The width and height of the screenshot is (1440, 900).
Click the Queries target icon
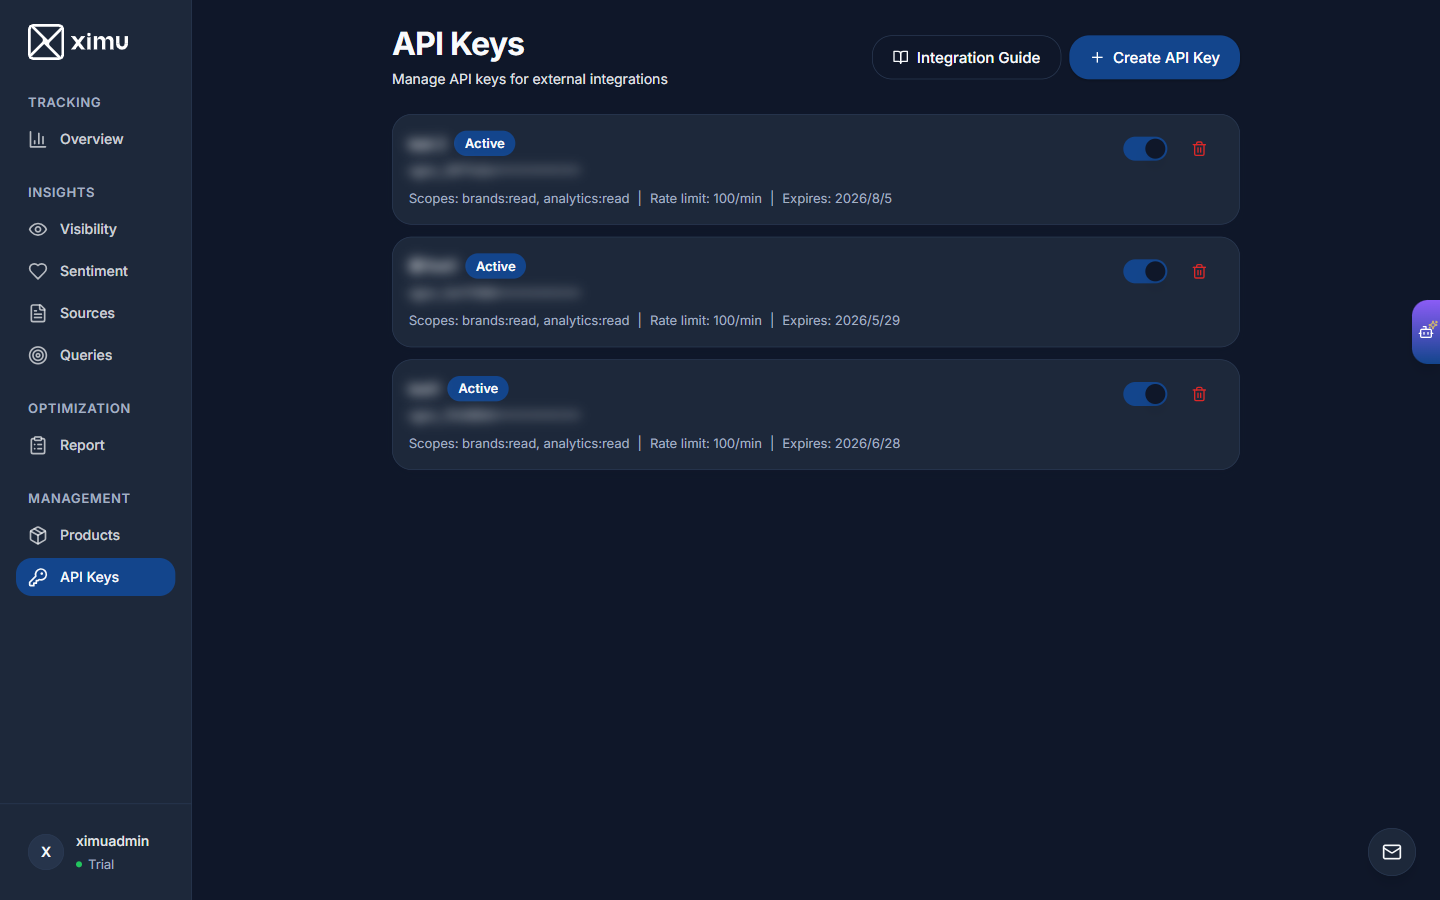click(x=38, y=355)
